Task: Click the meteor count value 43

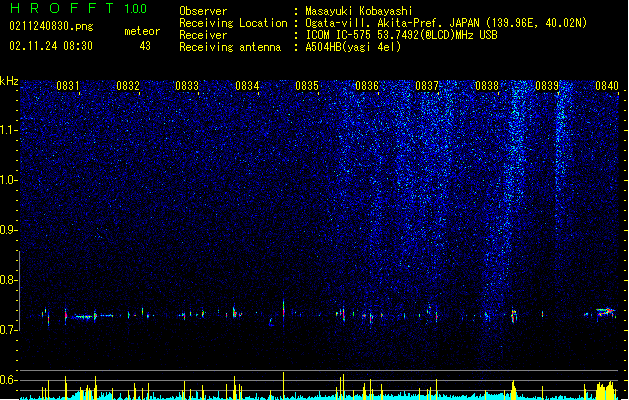Action: (x=145, y=46)
